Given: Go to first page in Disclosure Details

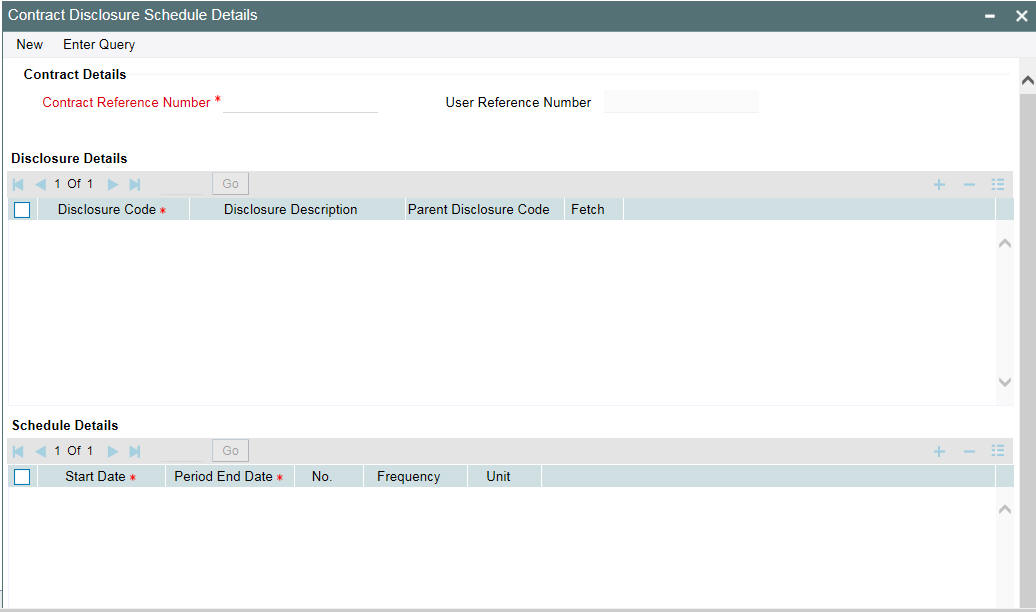Looking at the screenshot, I should [x=18, y=184].
